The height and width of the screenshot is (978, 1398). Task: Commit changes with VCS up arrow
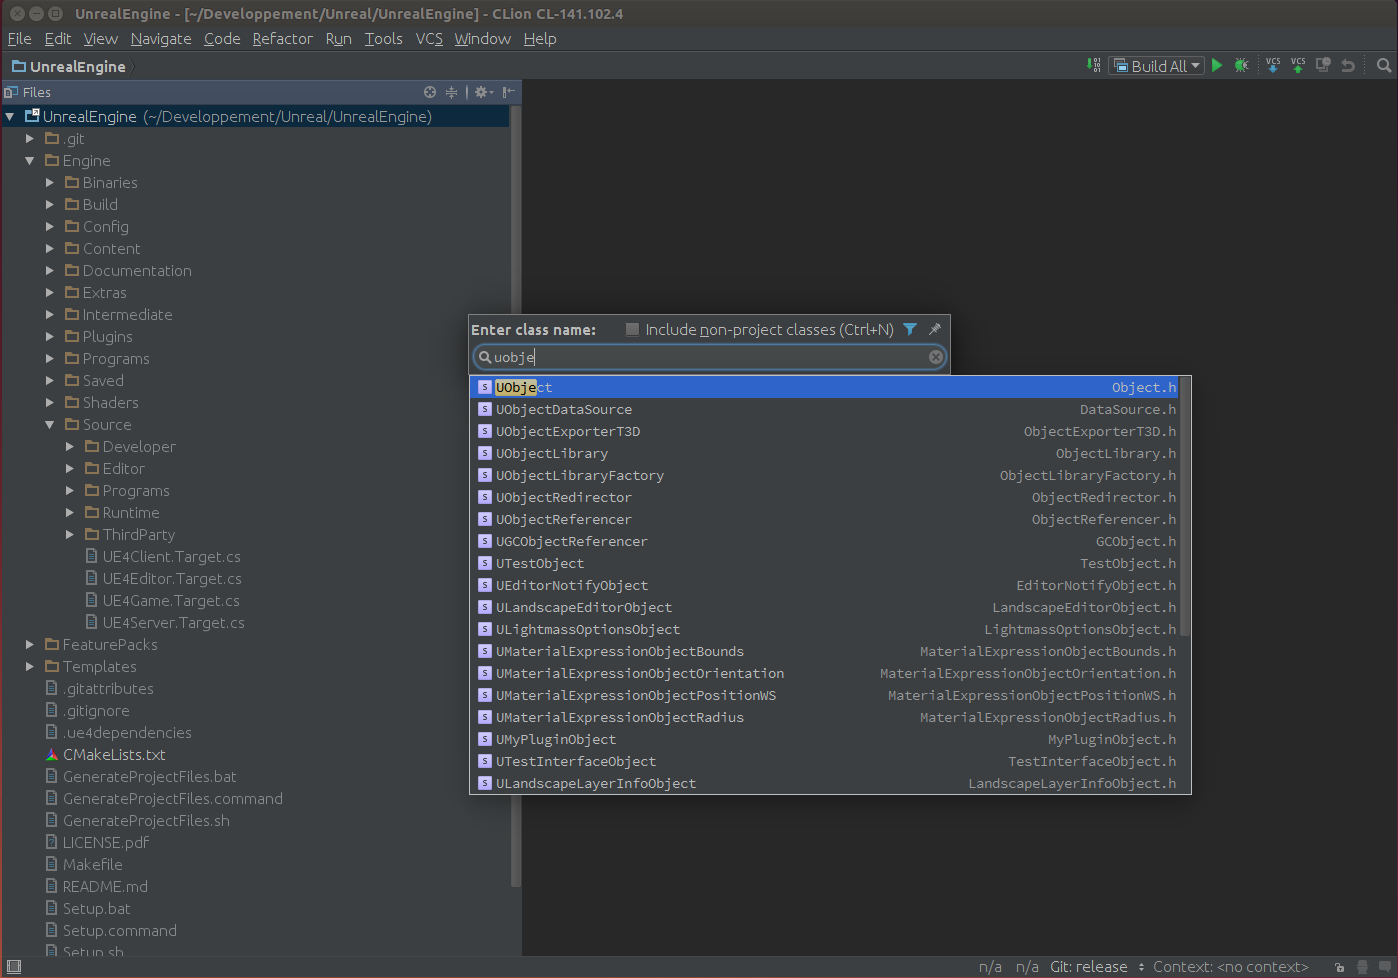[x=1298, y=65]
